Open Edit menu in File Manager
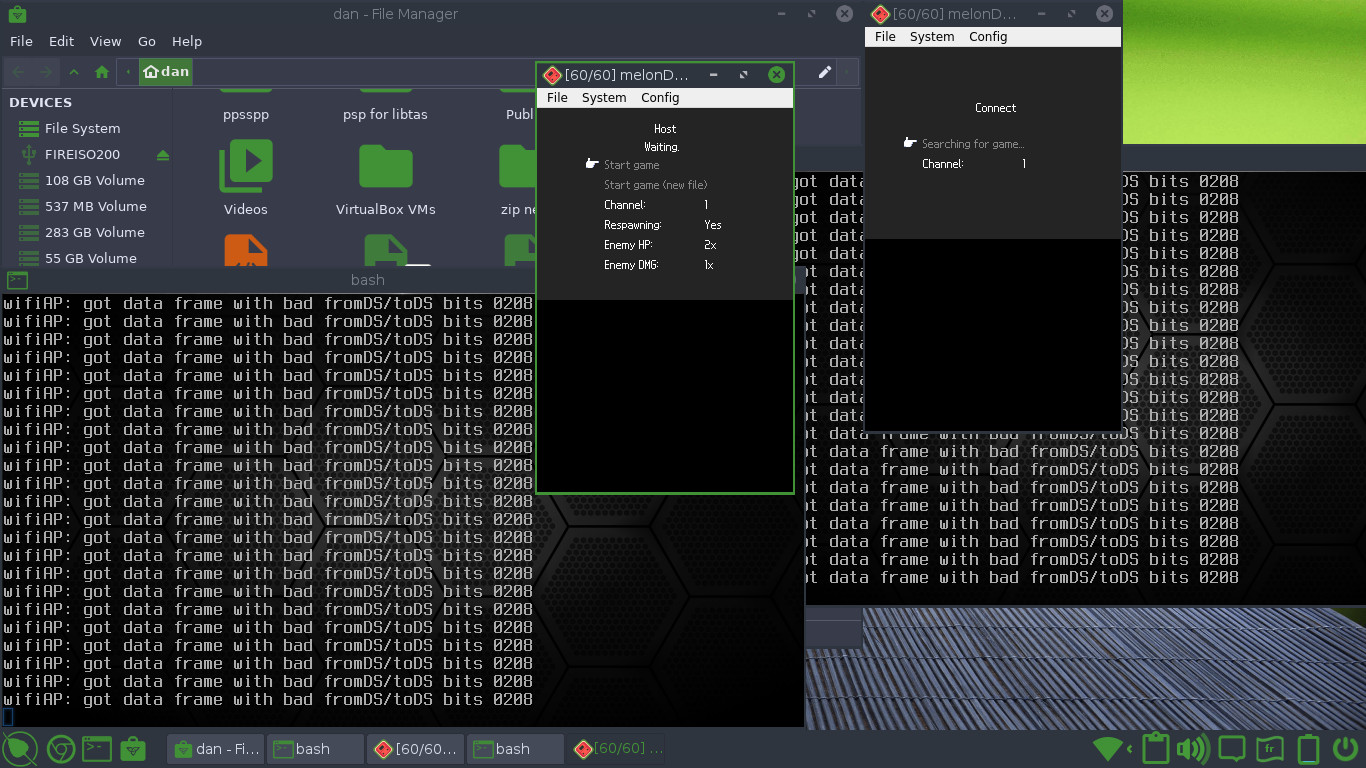1366x768 pixels. [x=61, y=41]
